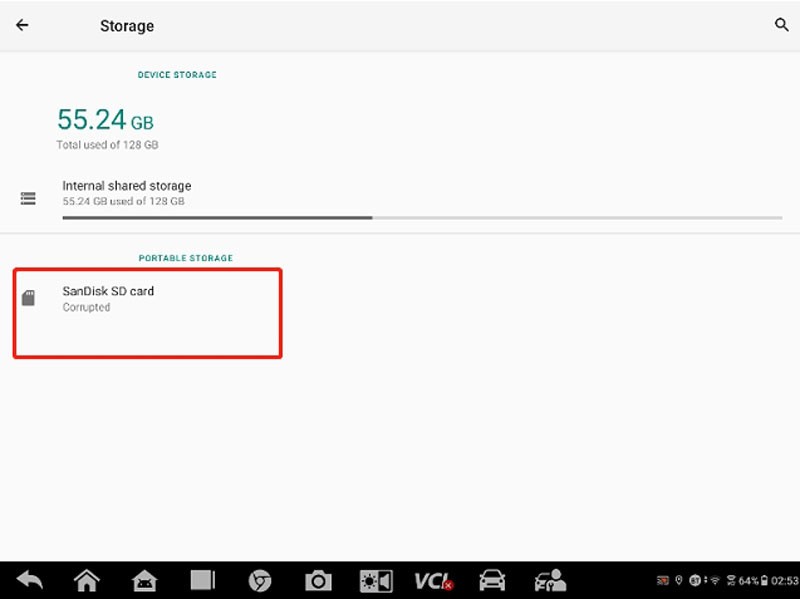
Task: Tap the Corrupted status text
Action: [x=86, y=307]
